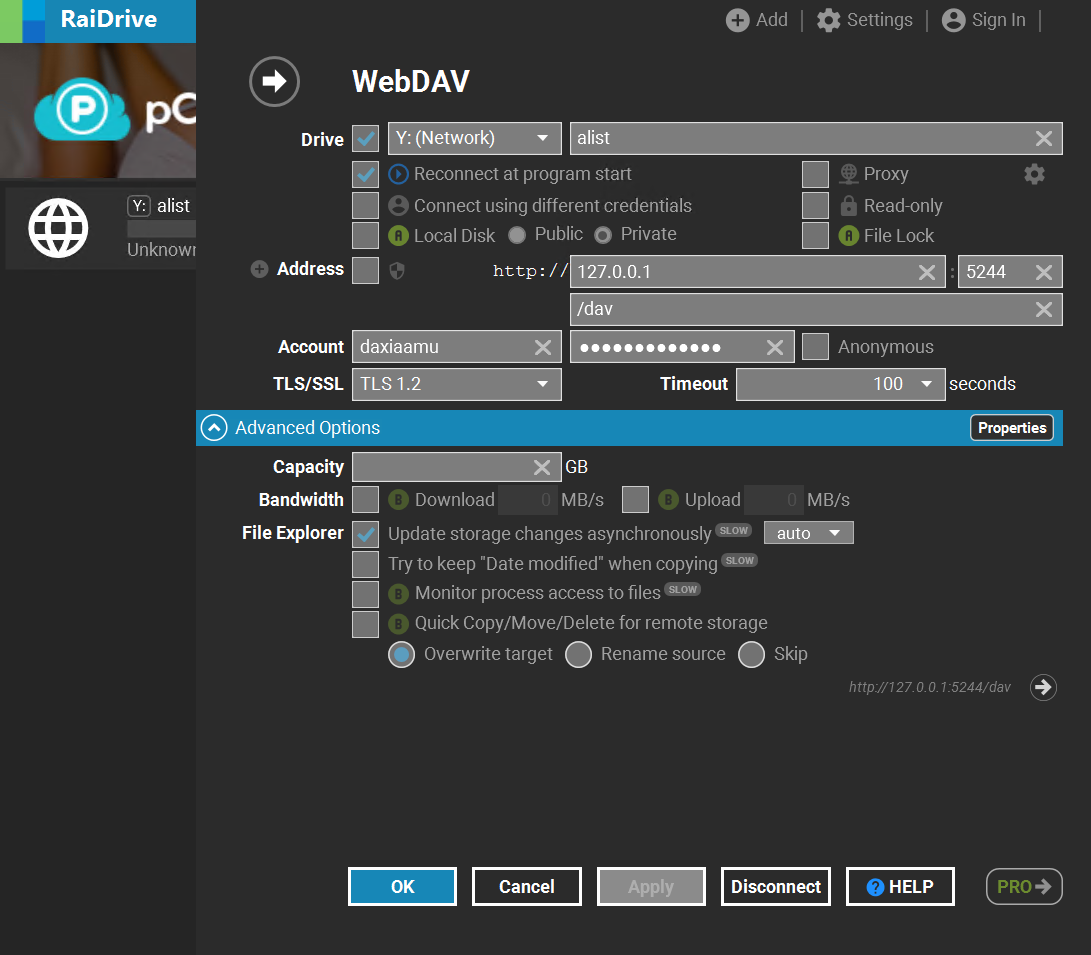1091x955 pixels.
Task: Select the Public radio option
Action: [x=517, y=235]
